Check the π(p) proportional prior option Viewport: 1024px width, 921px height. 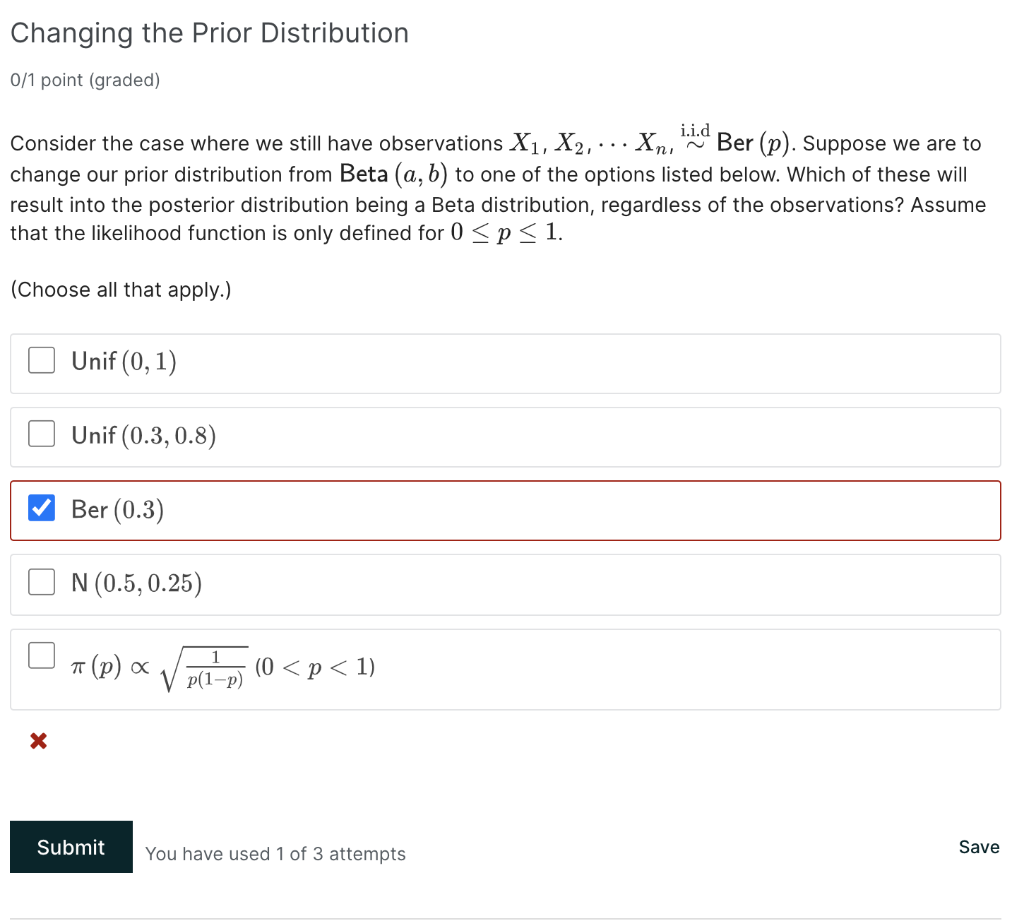click(x=41, y=655)
